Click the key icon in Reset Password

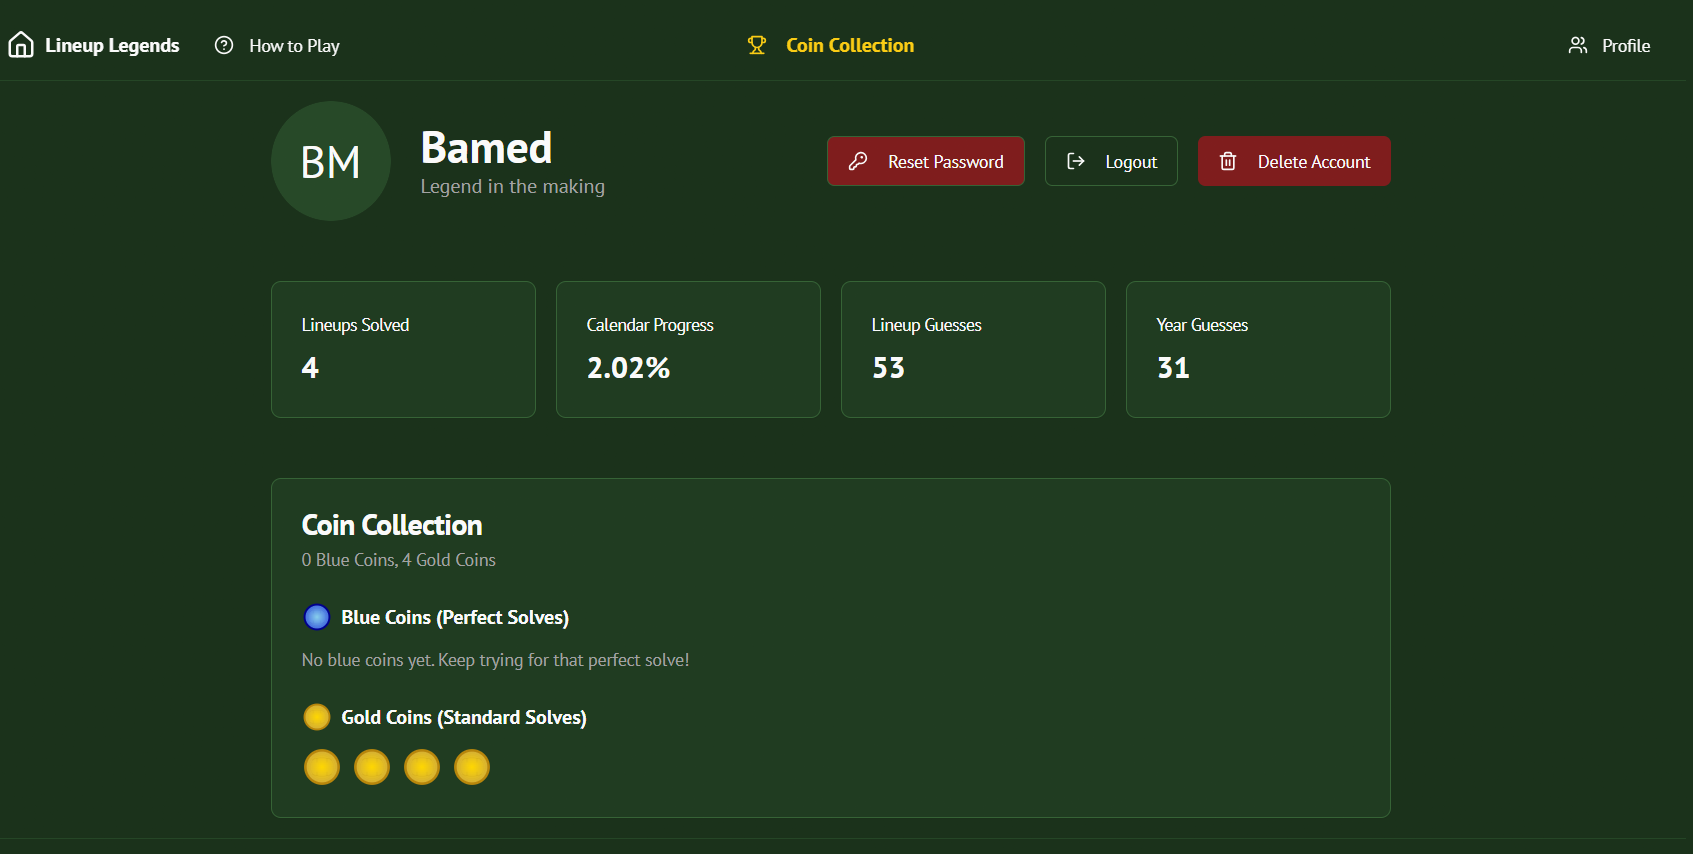coord(858,161)
